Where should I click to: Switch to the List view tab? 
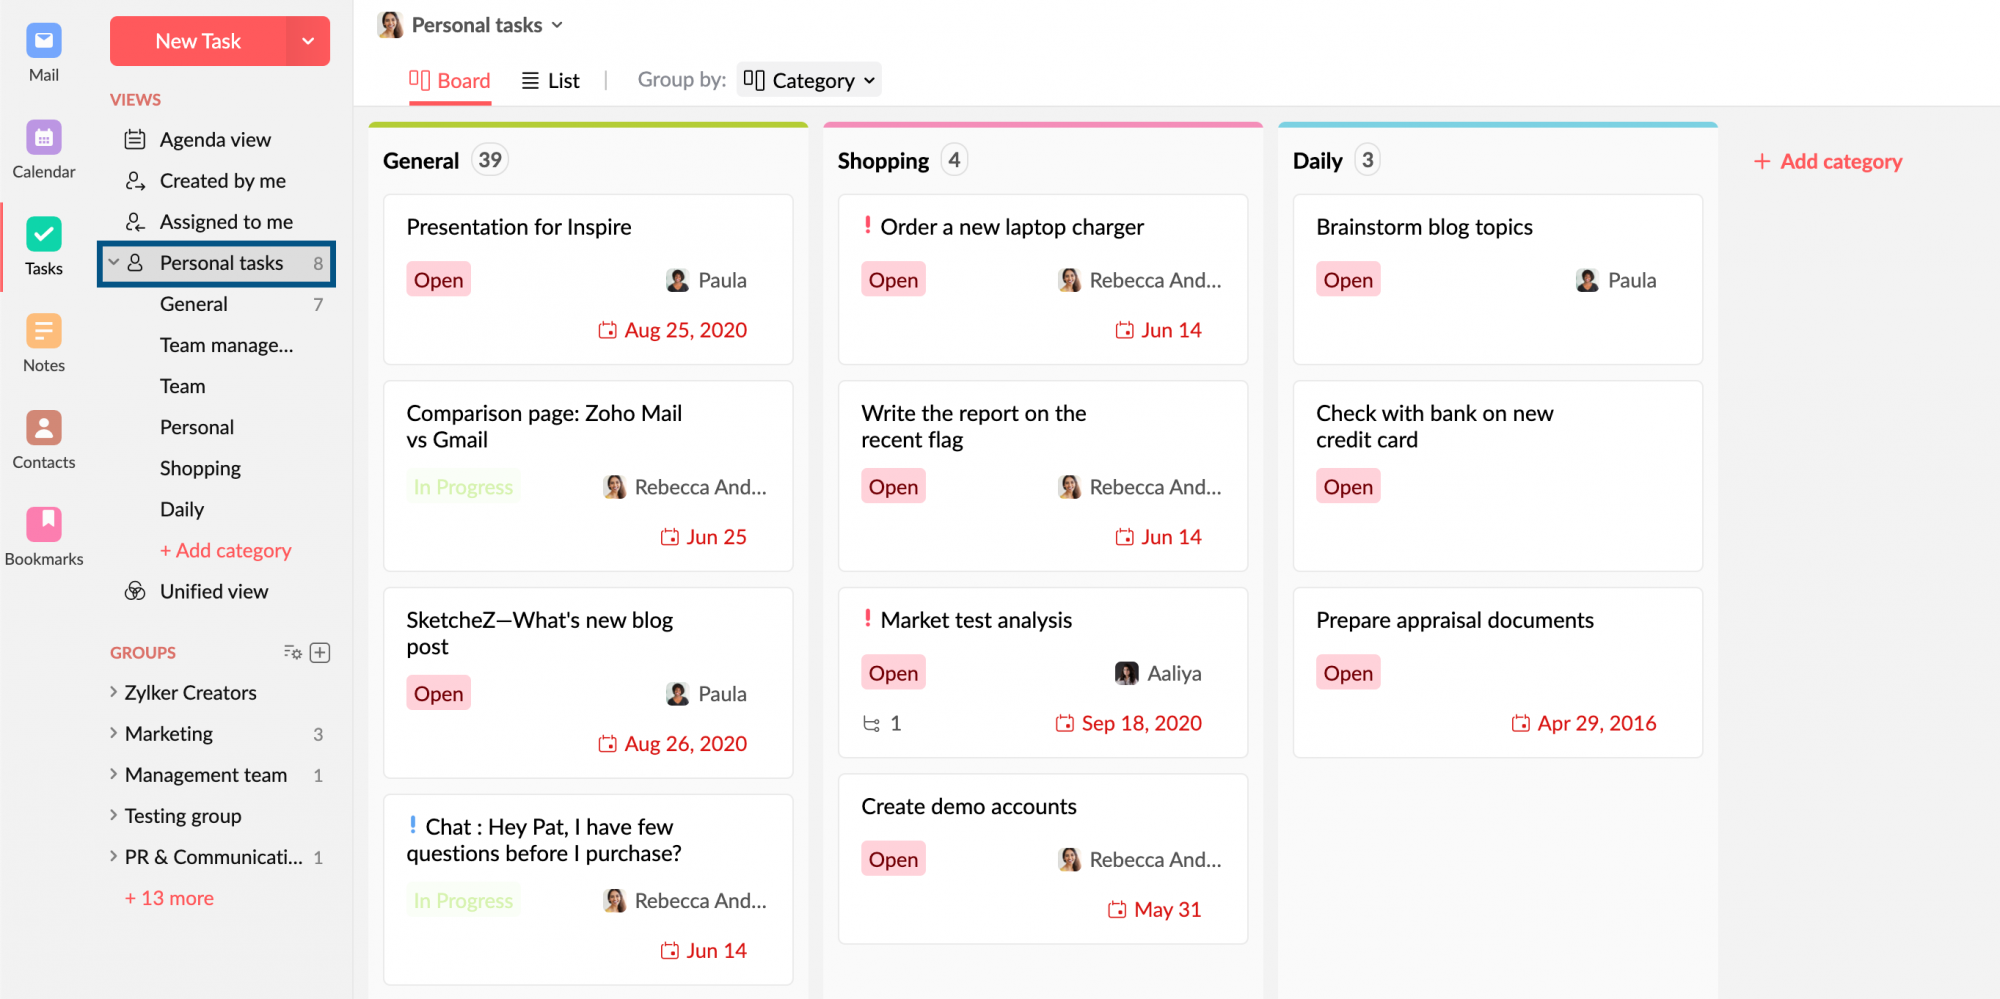pos(550,80)
